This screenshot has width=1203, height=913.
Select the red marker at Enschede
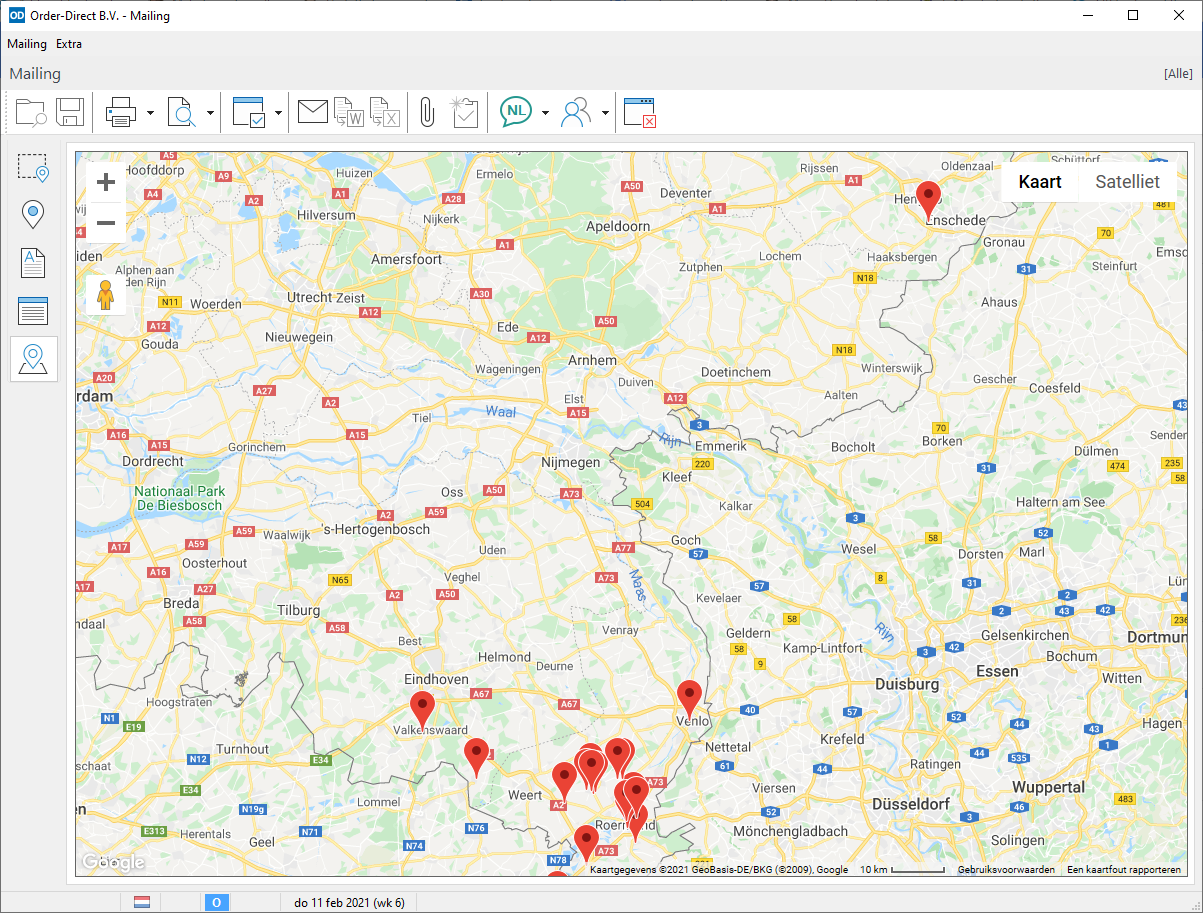(929, 200)
